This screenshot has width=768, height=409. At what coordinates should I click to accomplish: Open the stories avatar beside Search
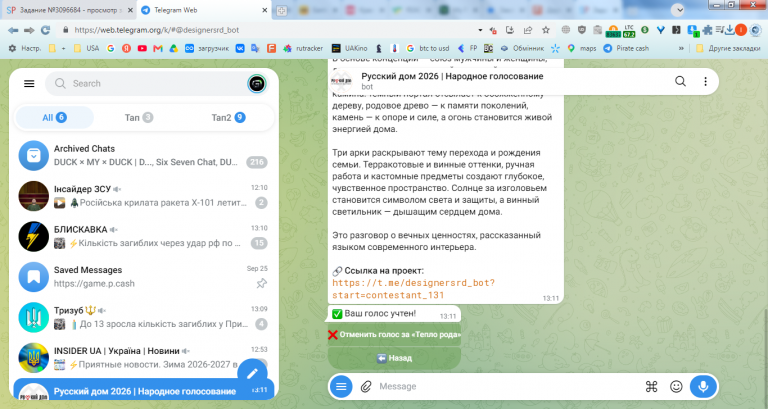point(257,83)
